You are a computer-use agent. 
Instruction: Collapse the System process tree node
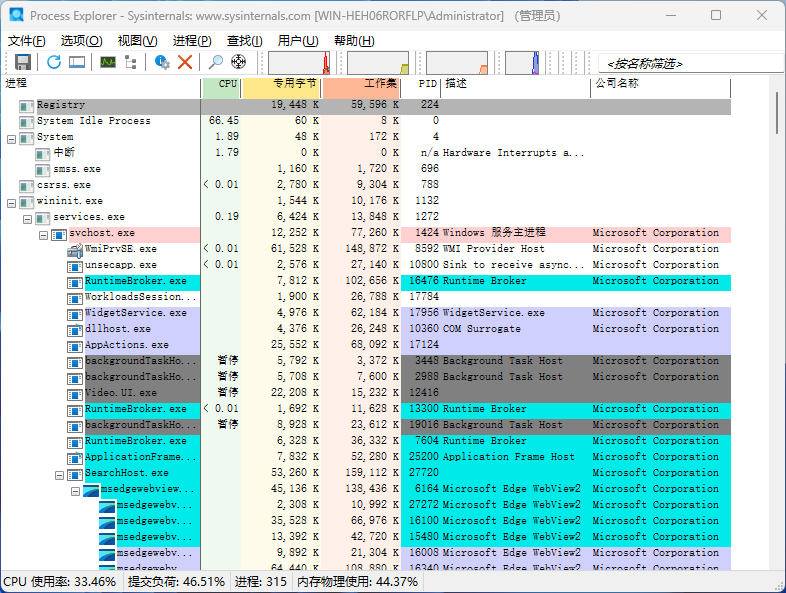[x=12, y=139]
